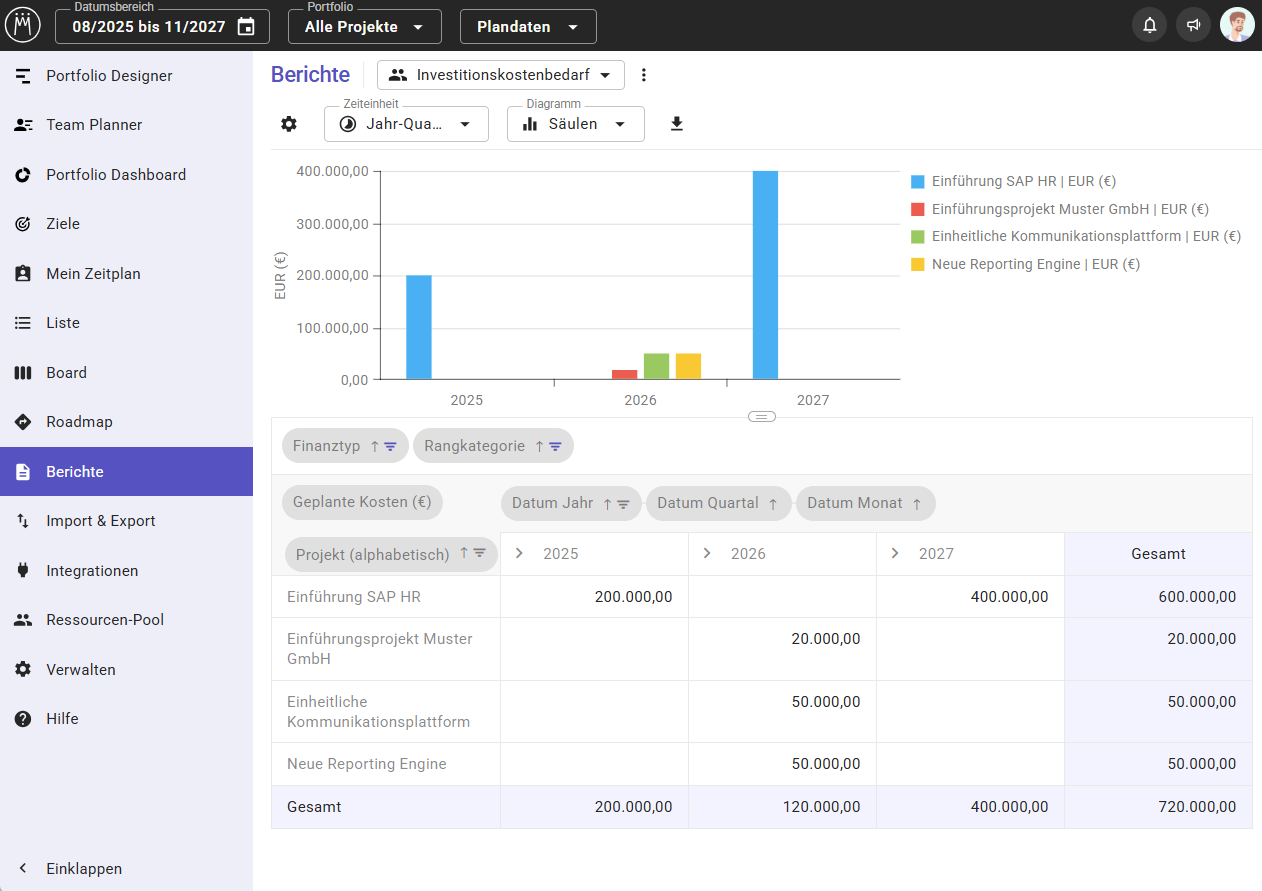Toggle sorting on the Finanztyp chip
The height and width of the screenshot is (891, 1262).
click(375, 447)
